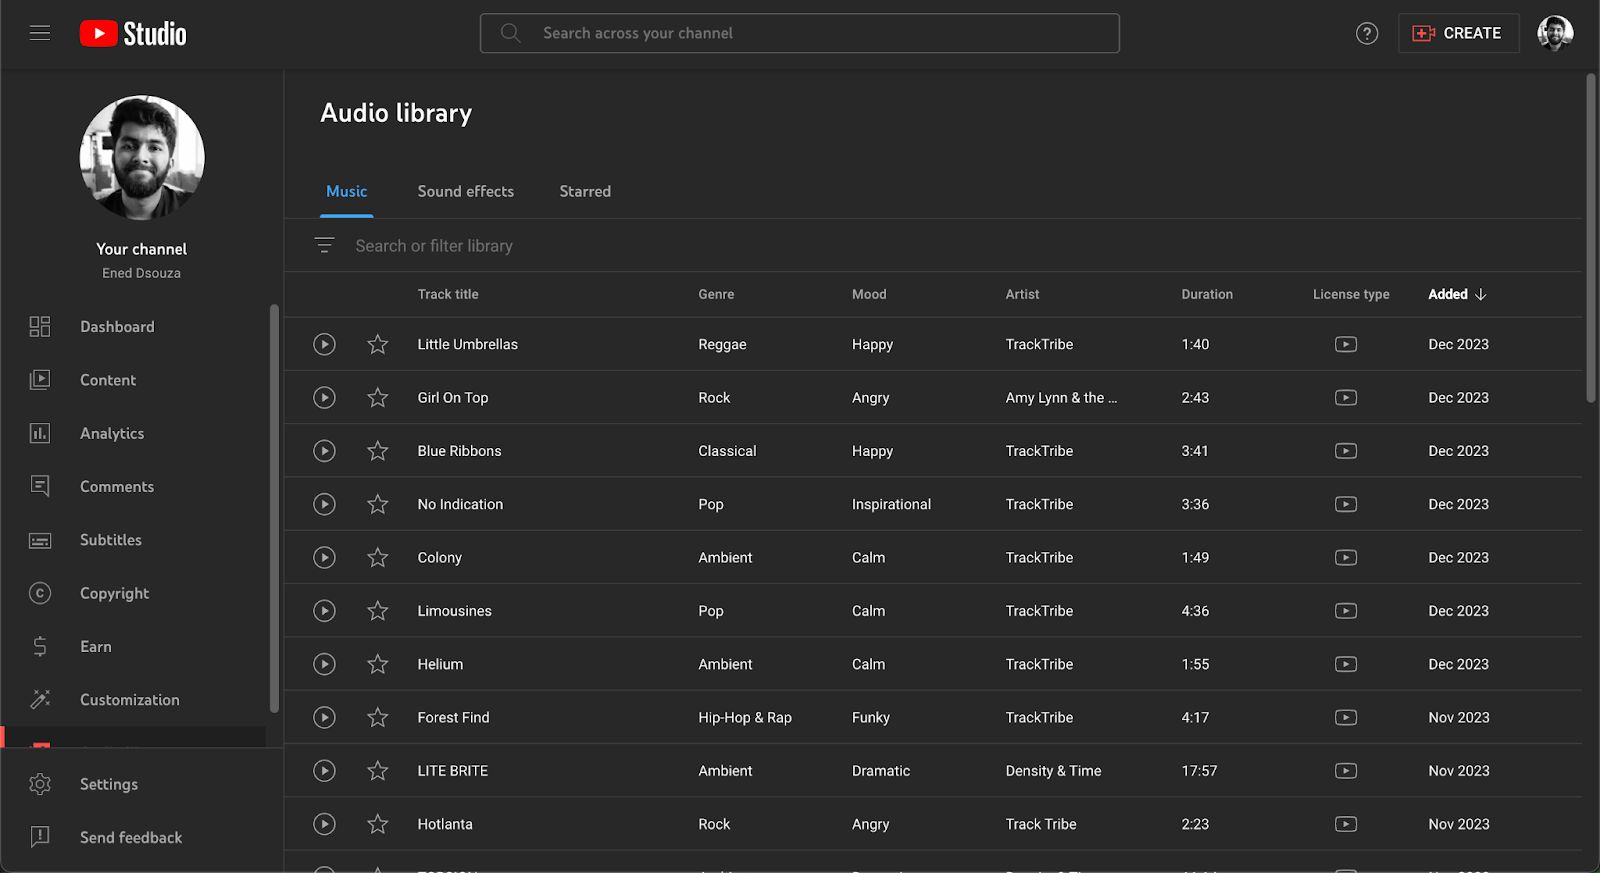The height and width of the screenshot is (873, 1600).
Task: Click the Earn dollar icon
Action: tap(40, 646)
